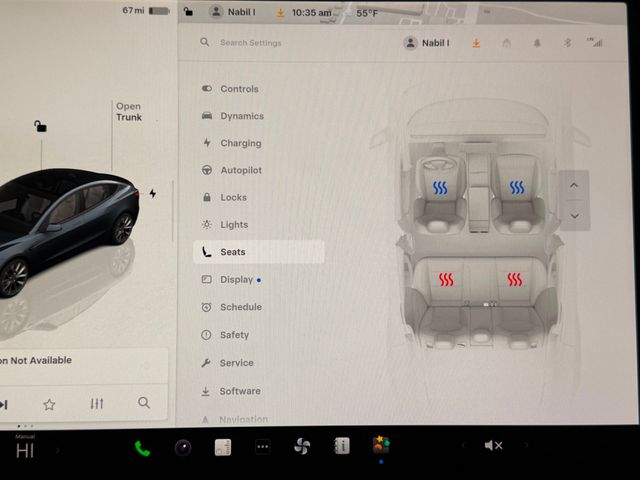Tap the muted volume speaker control
This screenshot has height=480, width=640.
[493, 446]
